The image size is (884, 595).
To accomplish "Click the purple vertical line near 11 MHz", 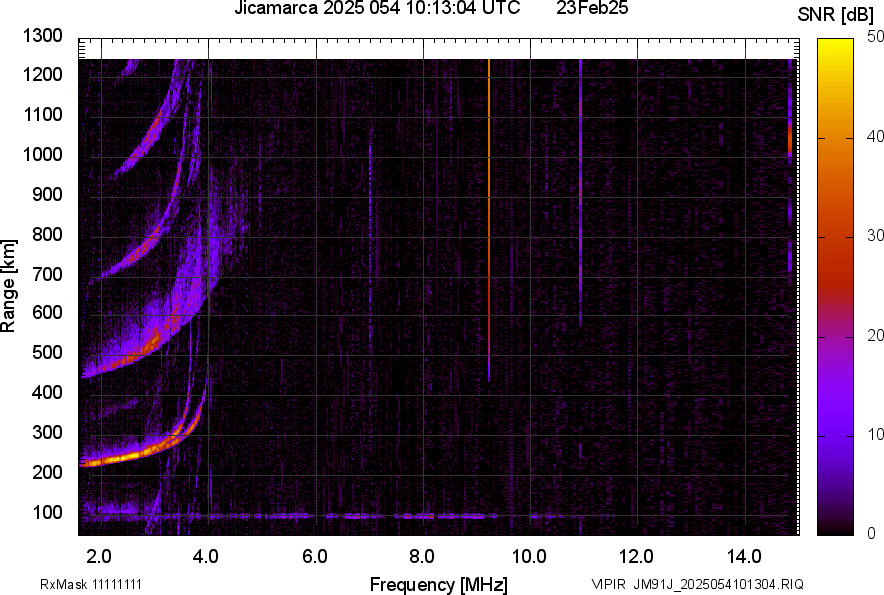I will coord(580,200).
